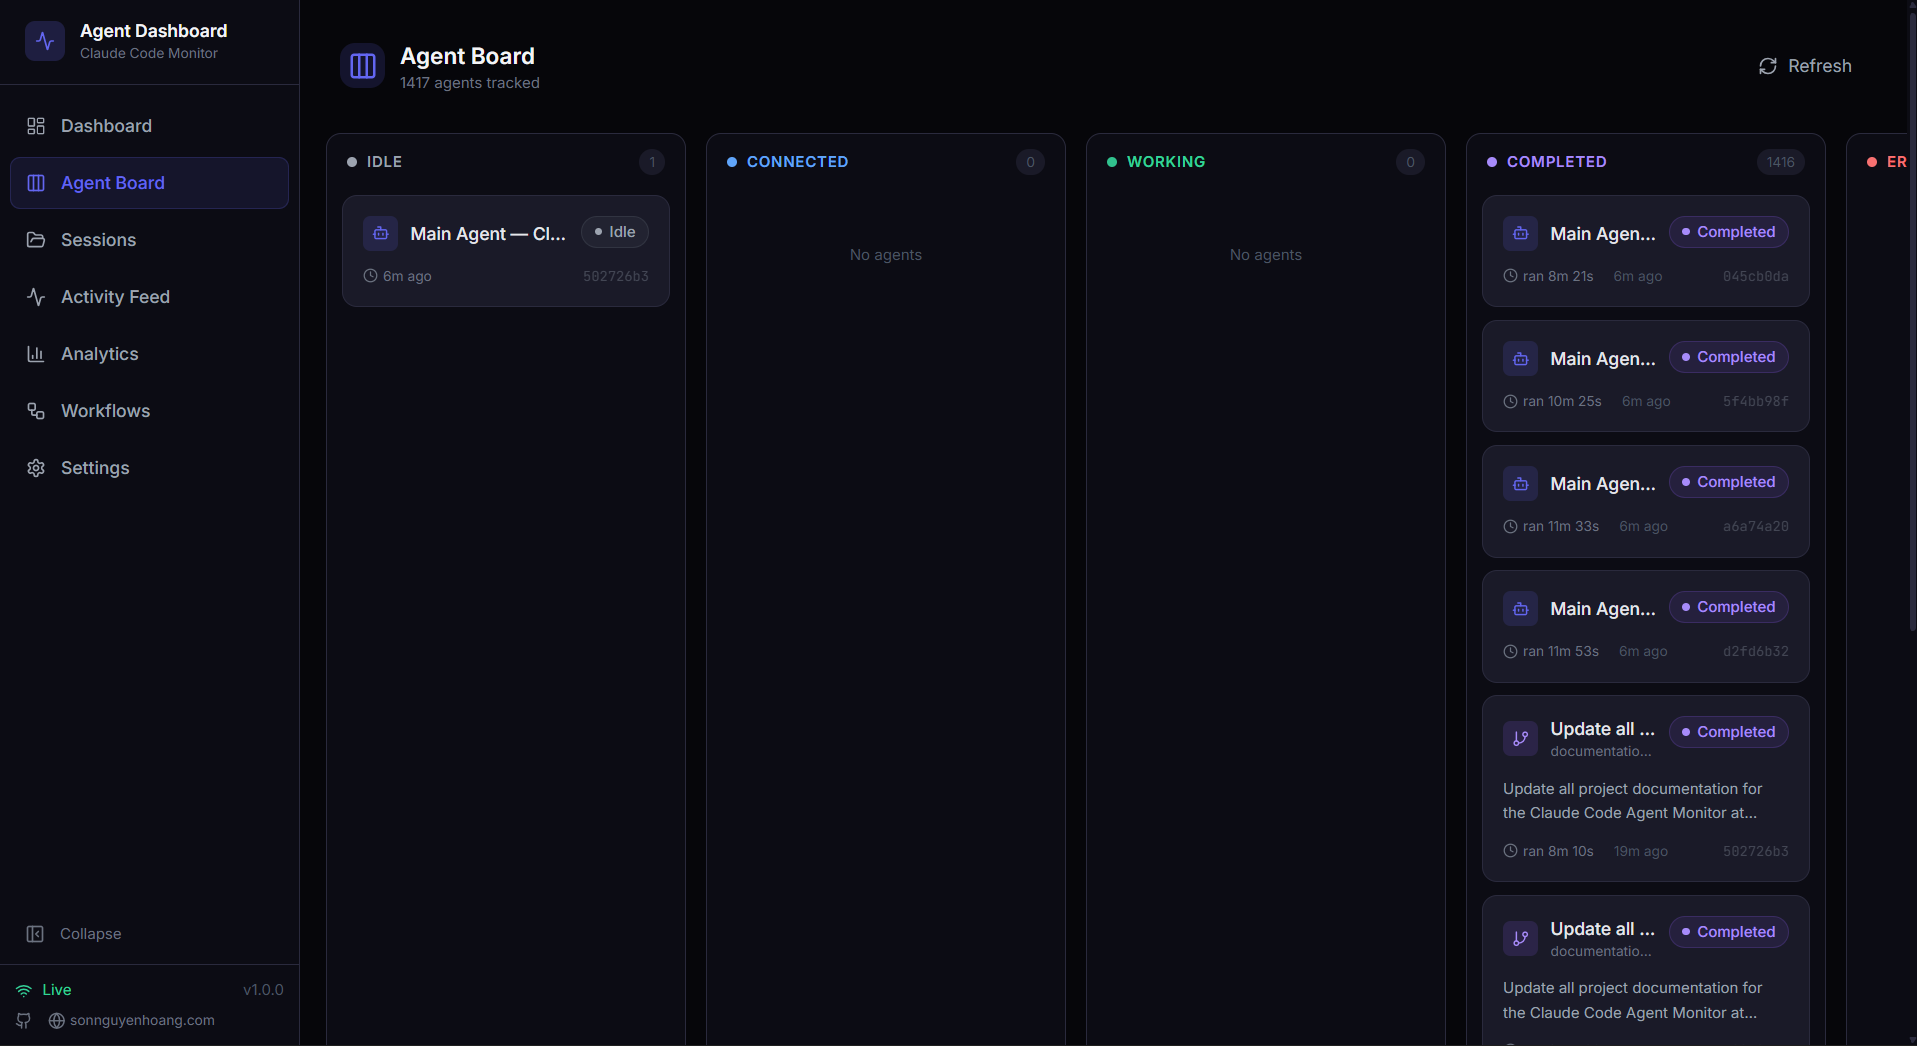Click the text ran 11m 53s
The height and width of the screenshot is (1046, 1917).
[1560, 651]
